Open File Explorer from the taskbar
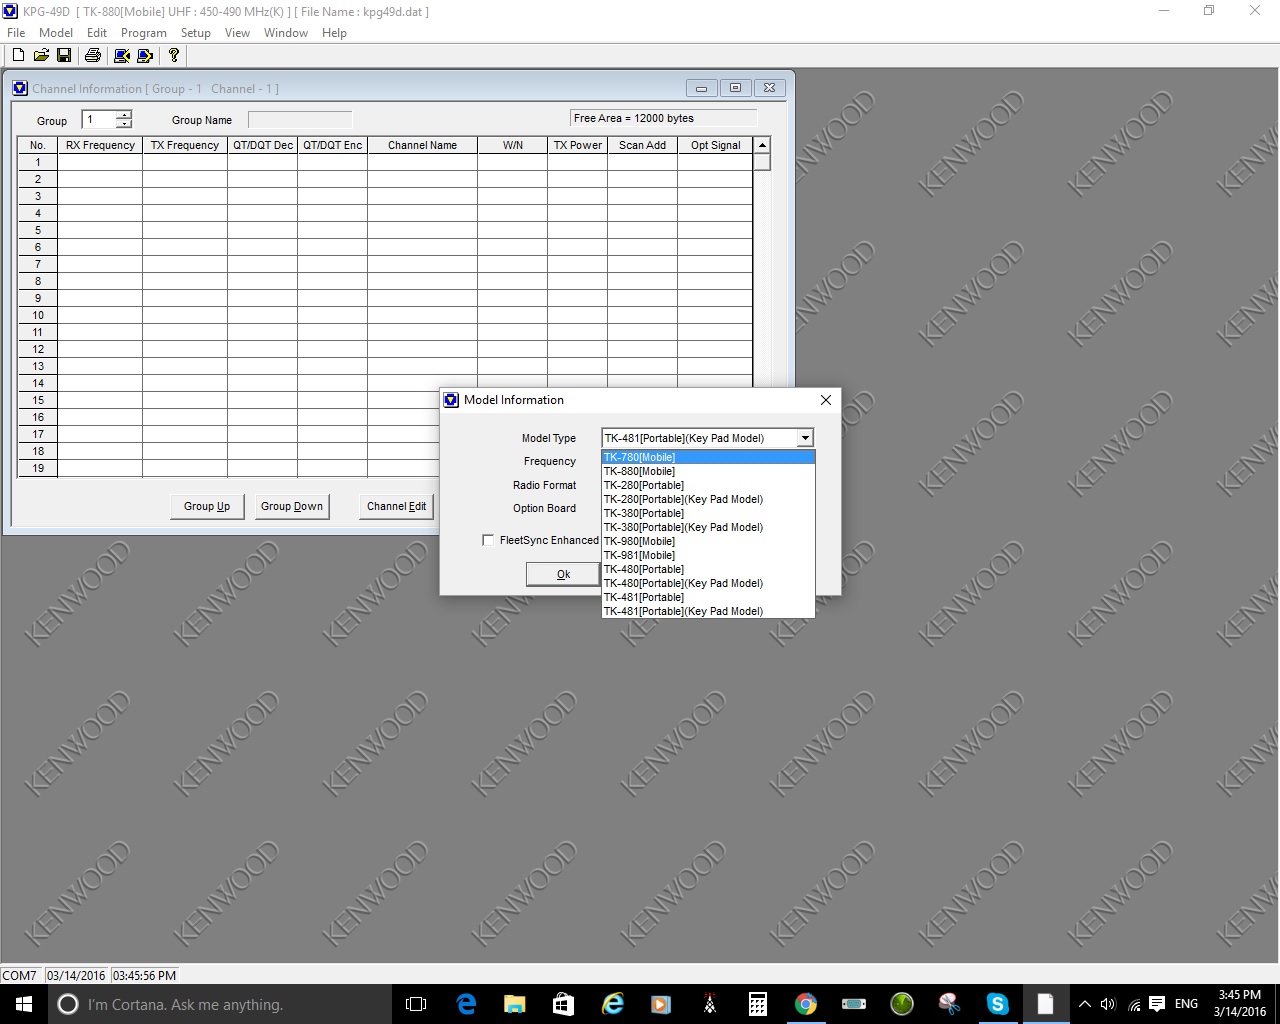This screenshot has height=1024, width=1280. 514,1004
